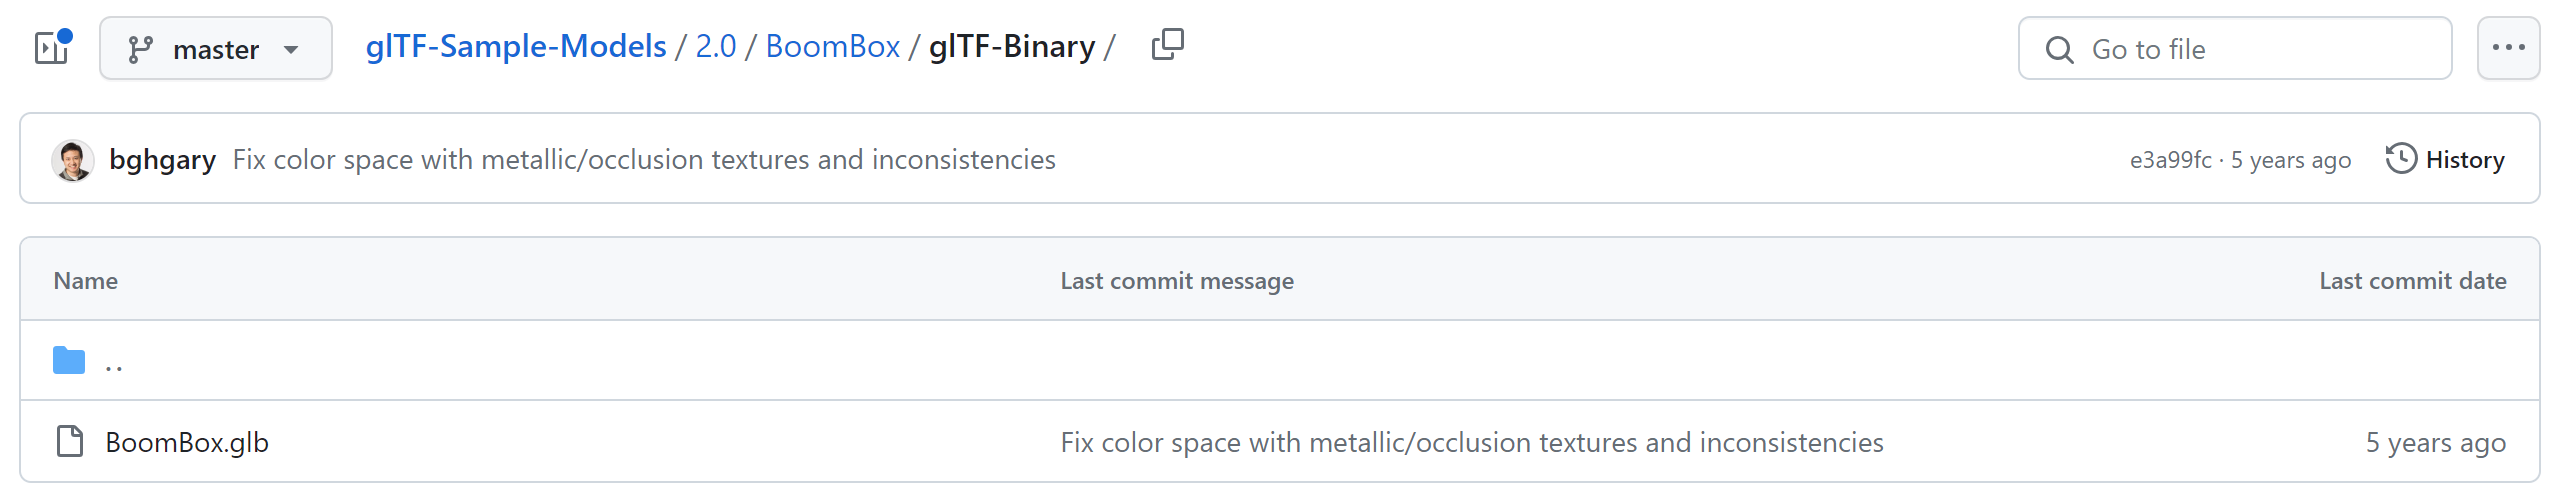Click the parent folder icon
The width and height of the screenshot is (2552, 504).
coord(69,360)
